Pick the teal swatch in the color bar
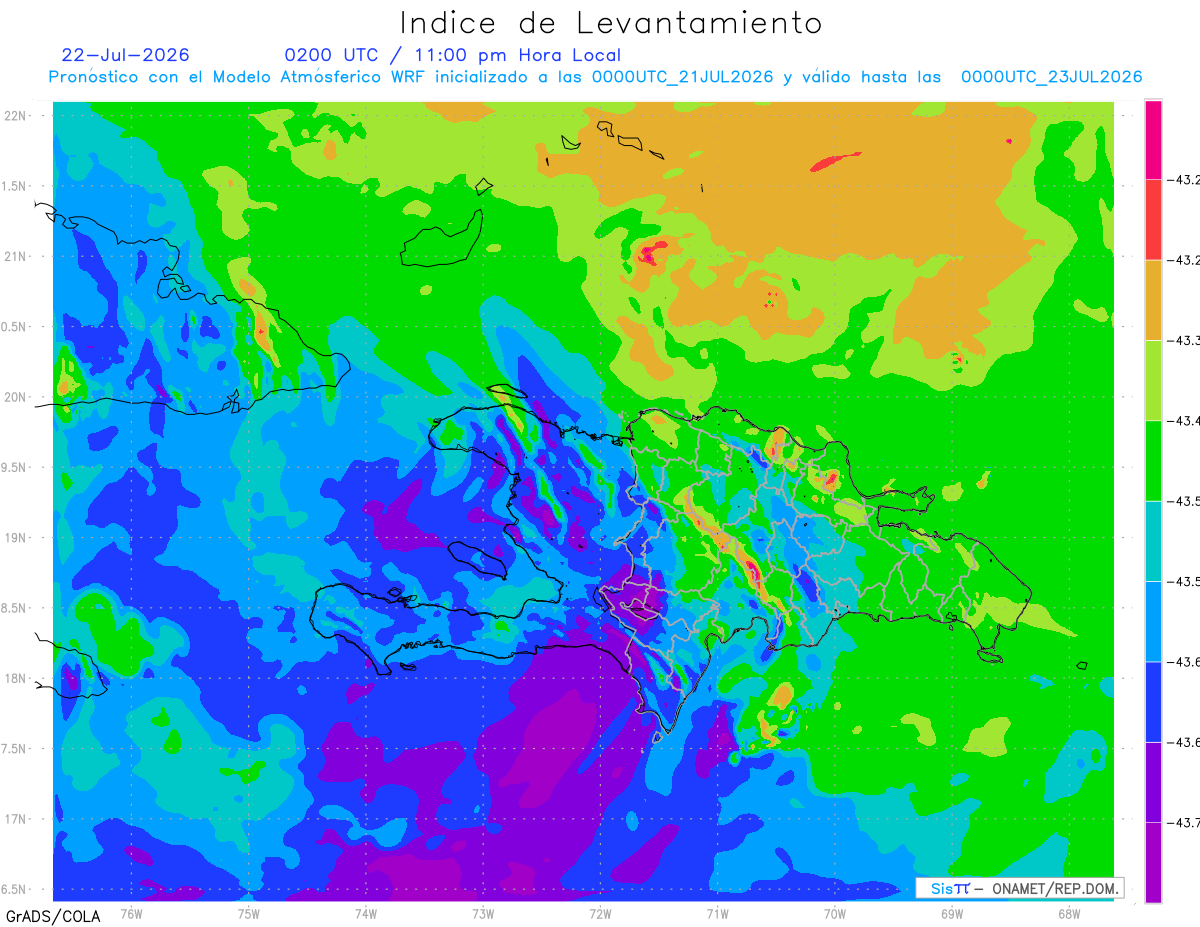 pos(1153,541)
